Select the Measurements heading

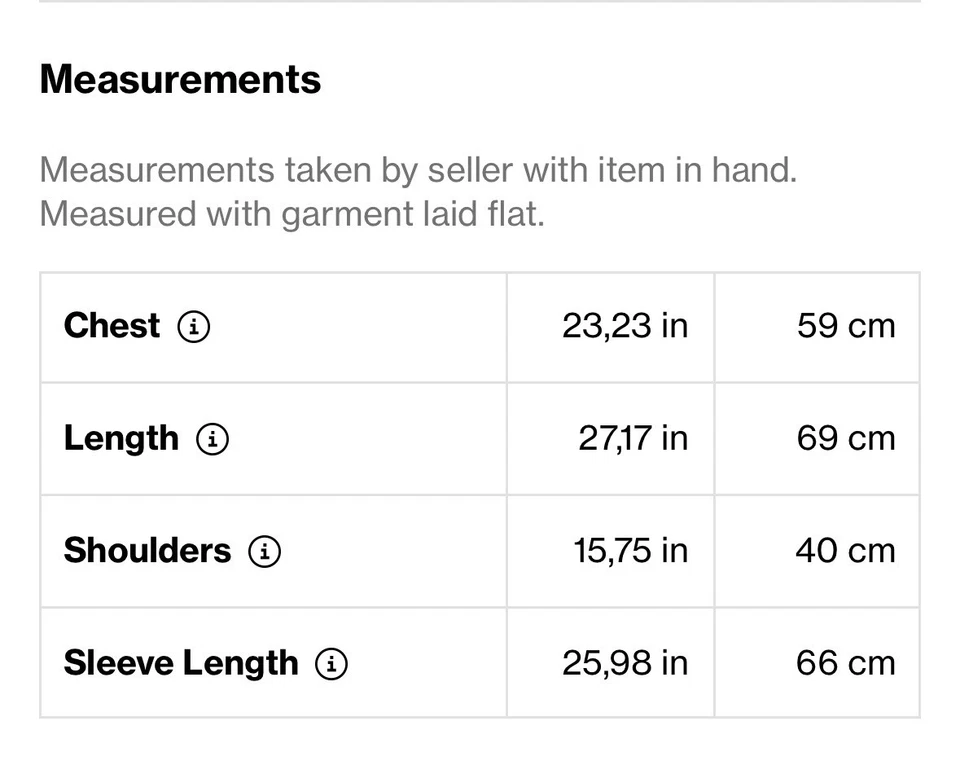(x=180, y=79)
